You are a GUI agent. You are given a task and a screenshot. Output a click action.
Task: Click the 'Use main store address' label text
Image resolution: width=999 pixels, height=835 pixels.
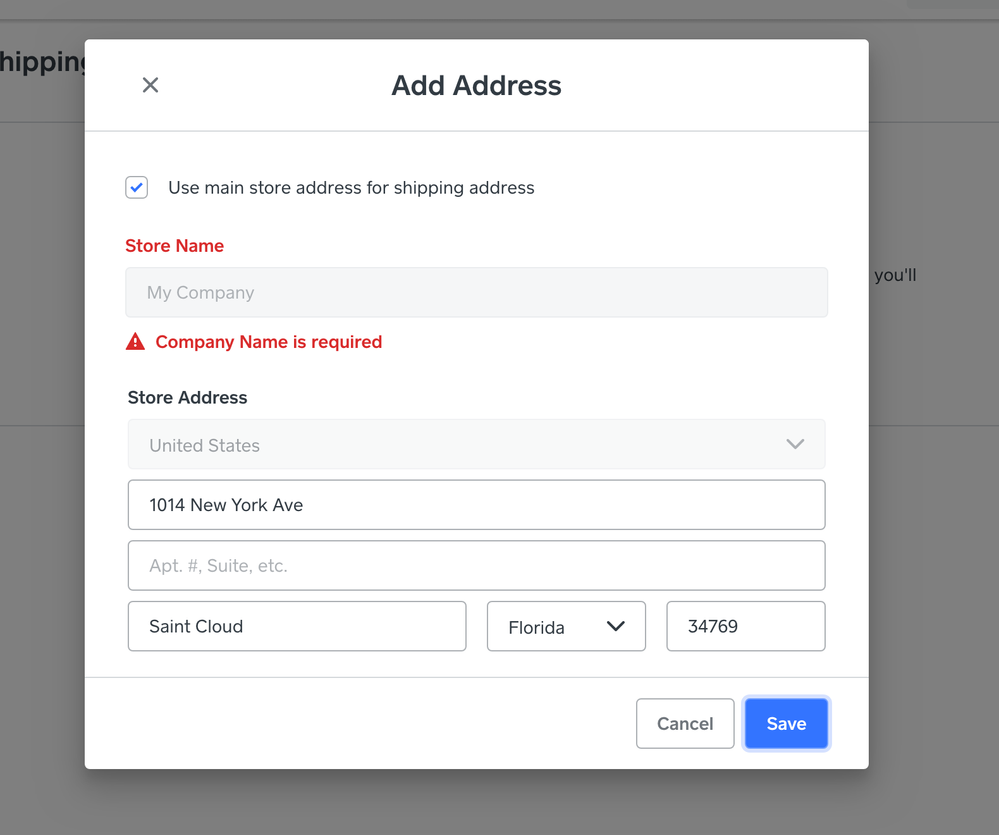[x=351, y=188]
